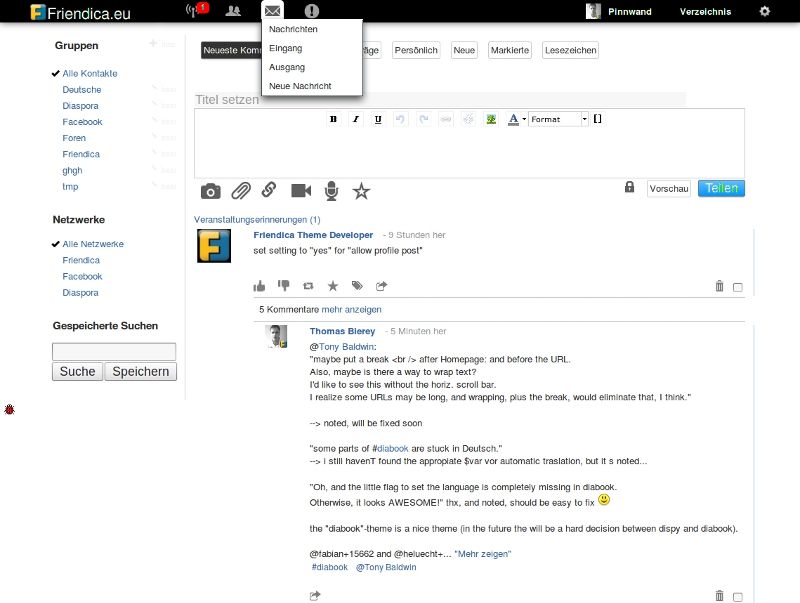This screenshot has width=800, height=603.
Task: Insert code brackets in editor
Action: pyautogui.click(x=597, y=119)
